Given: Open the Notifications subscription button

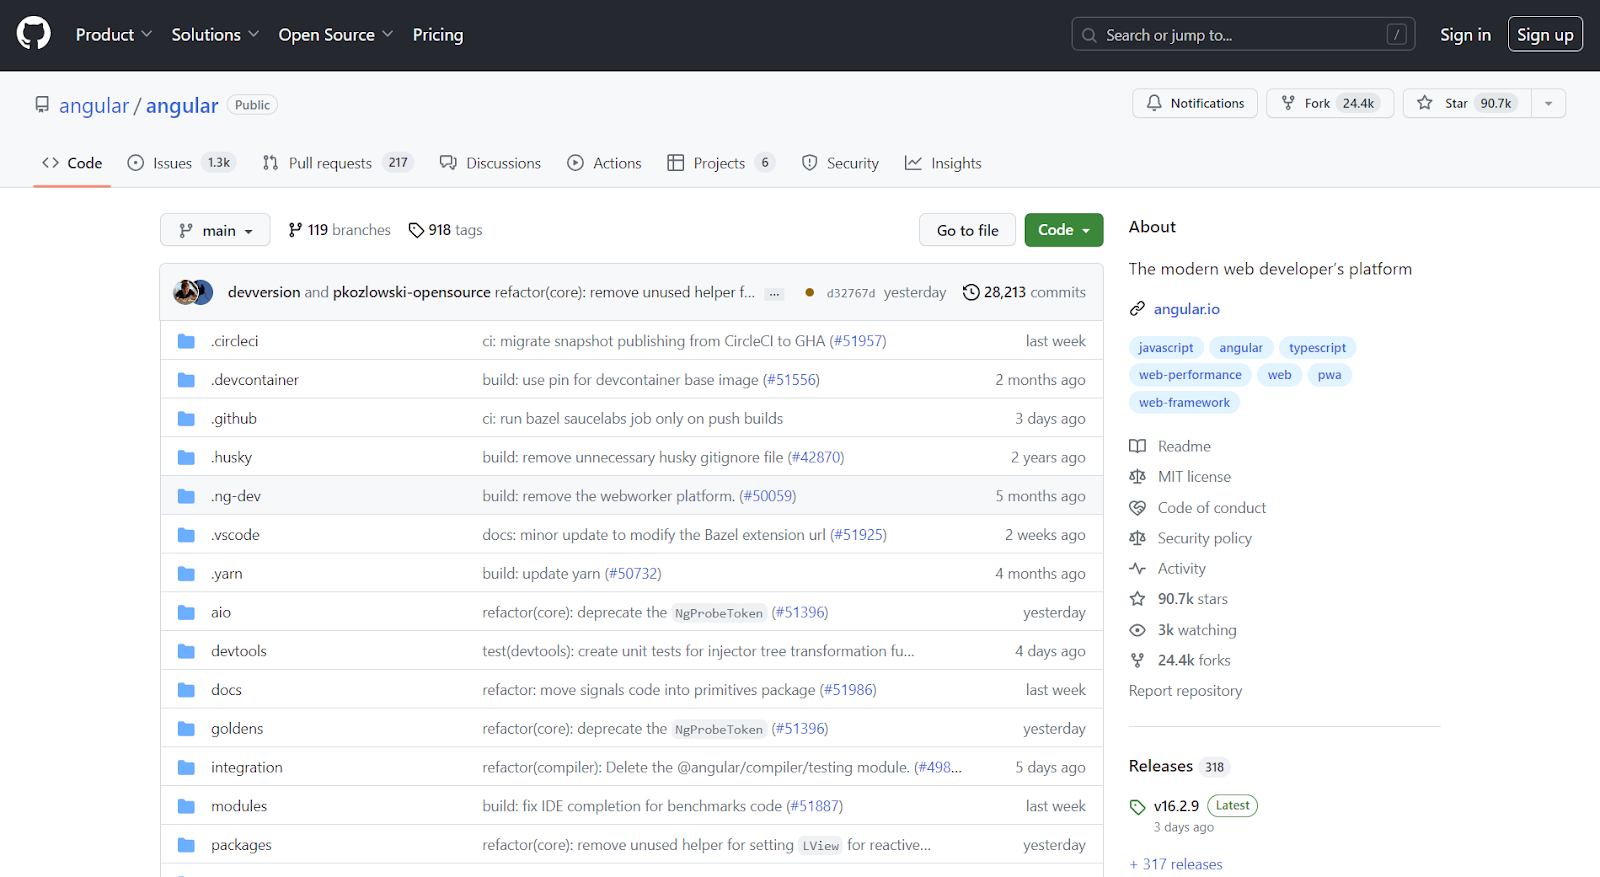Looking at the screenshot, I should click(1195, 103).
